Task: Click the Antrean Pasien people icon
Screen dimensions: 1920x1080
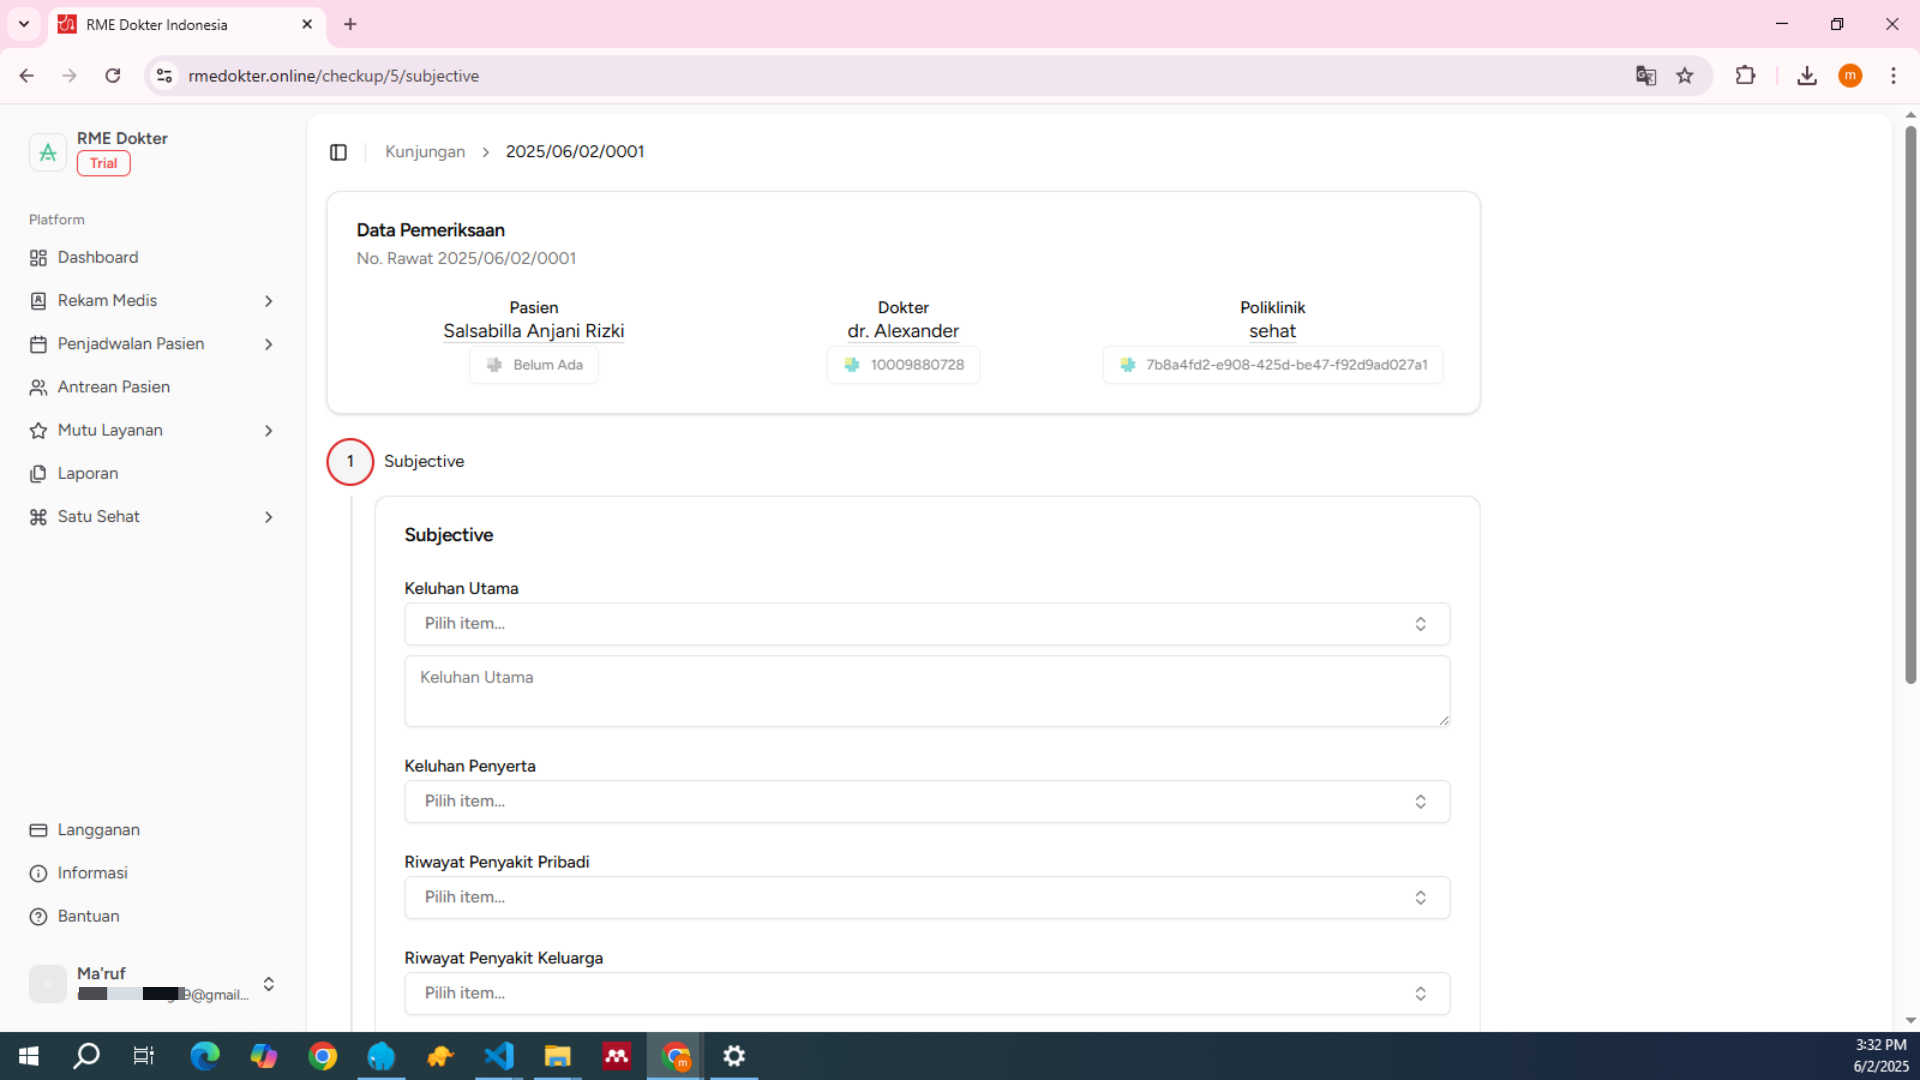Action: tap(38, 387)
